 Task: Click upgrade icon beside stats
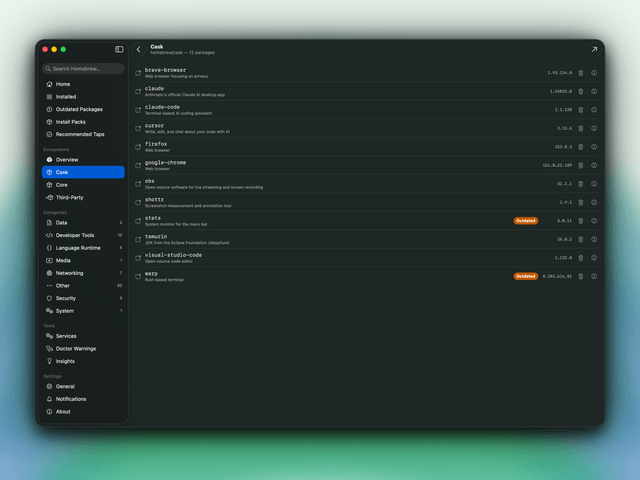(138, 221)
